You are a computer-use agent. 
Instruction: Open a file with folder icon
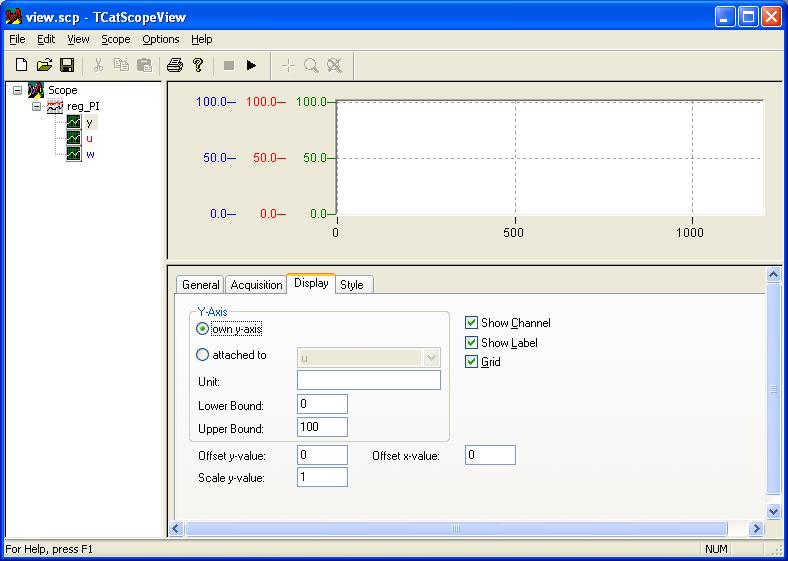[x=44, y=65]
